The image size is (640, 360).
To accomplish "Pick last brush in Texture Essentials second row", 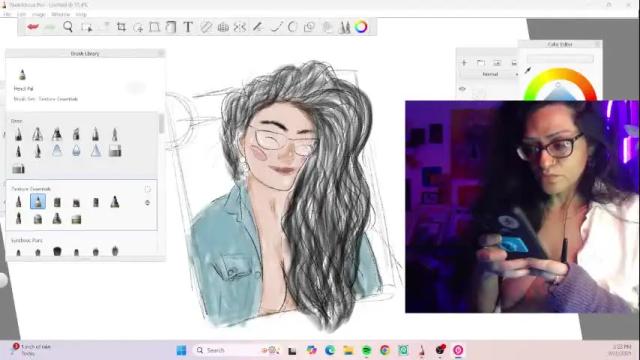I will click(x=76, y=220).
